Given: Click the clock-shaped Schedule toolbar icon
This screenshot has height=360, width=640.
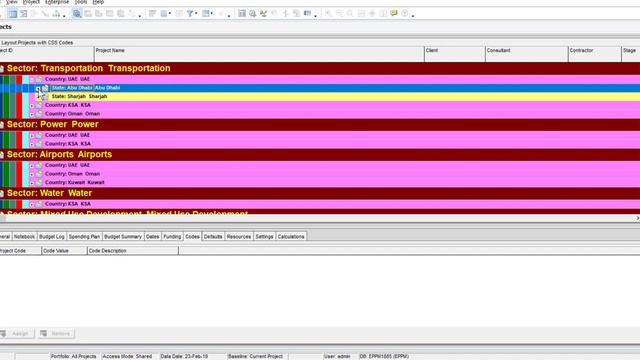Looking at the screenshot, I should (253, 13).
